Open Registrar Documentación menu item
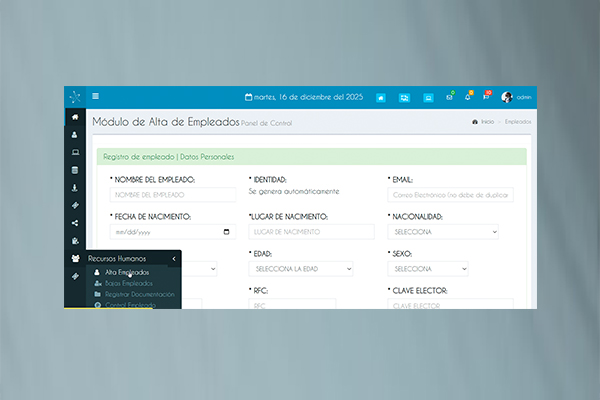Image resolution: width=600 pixels, height=400 pixels. (139, 295)
